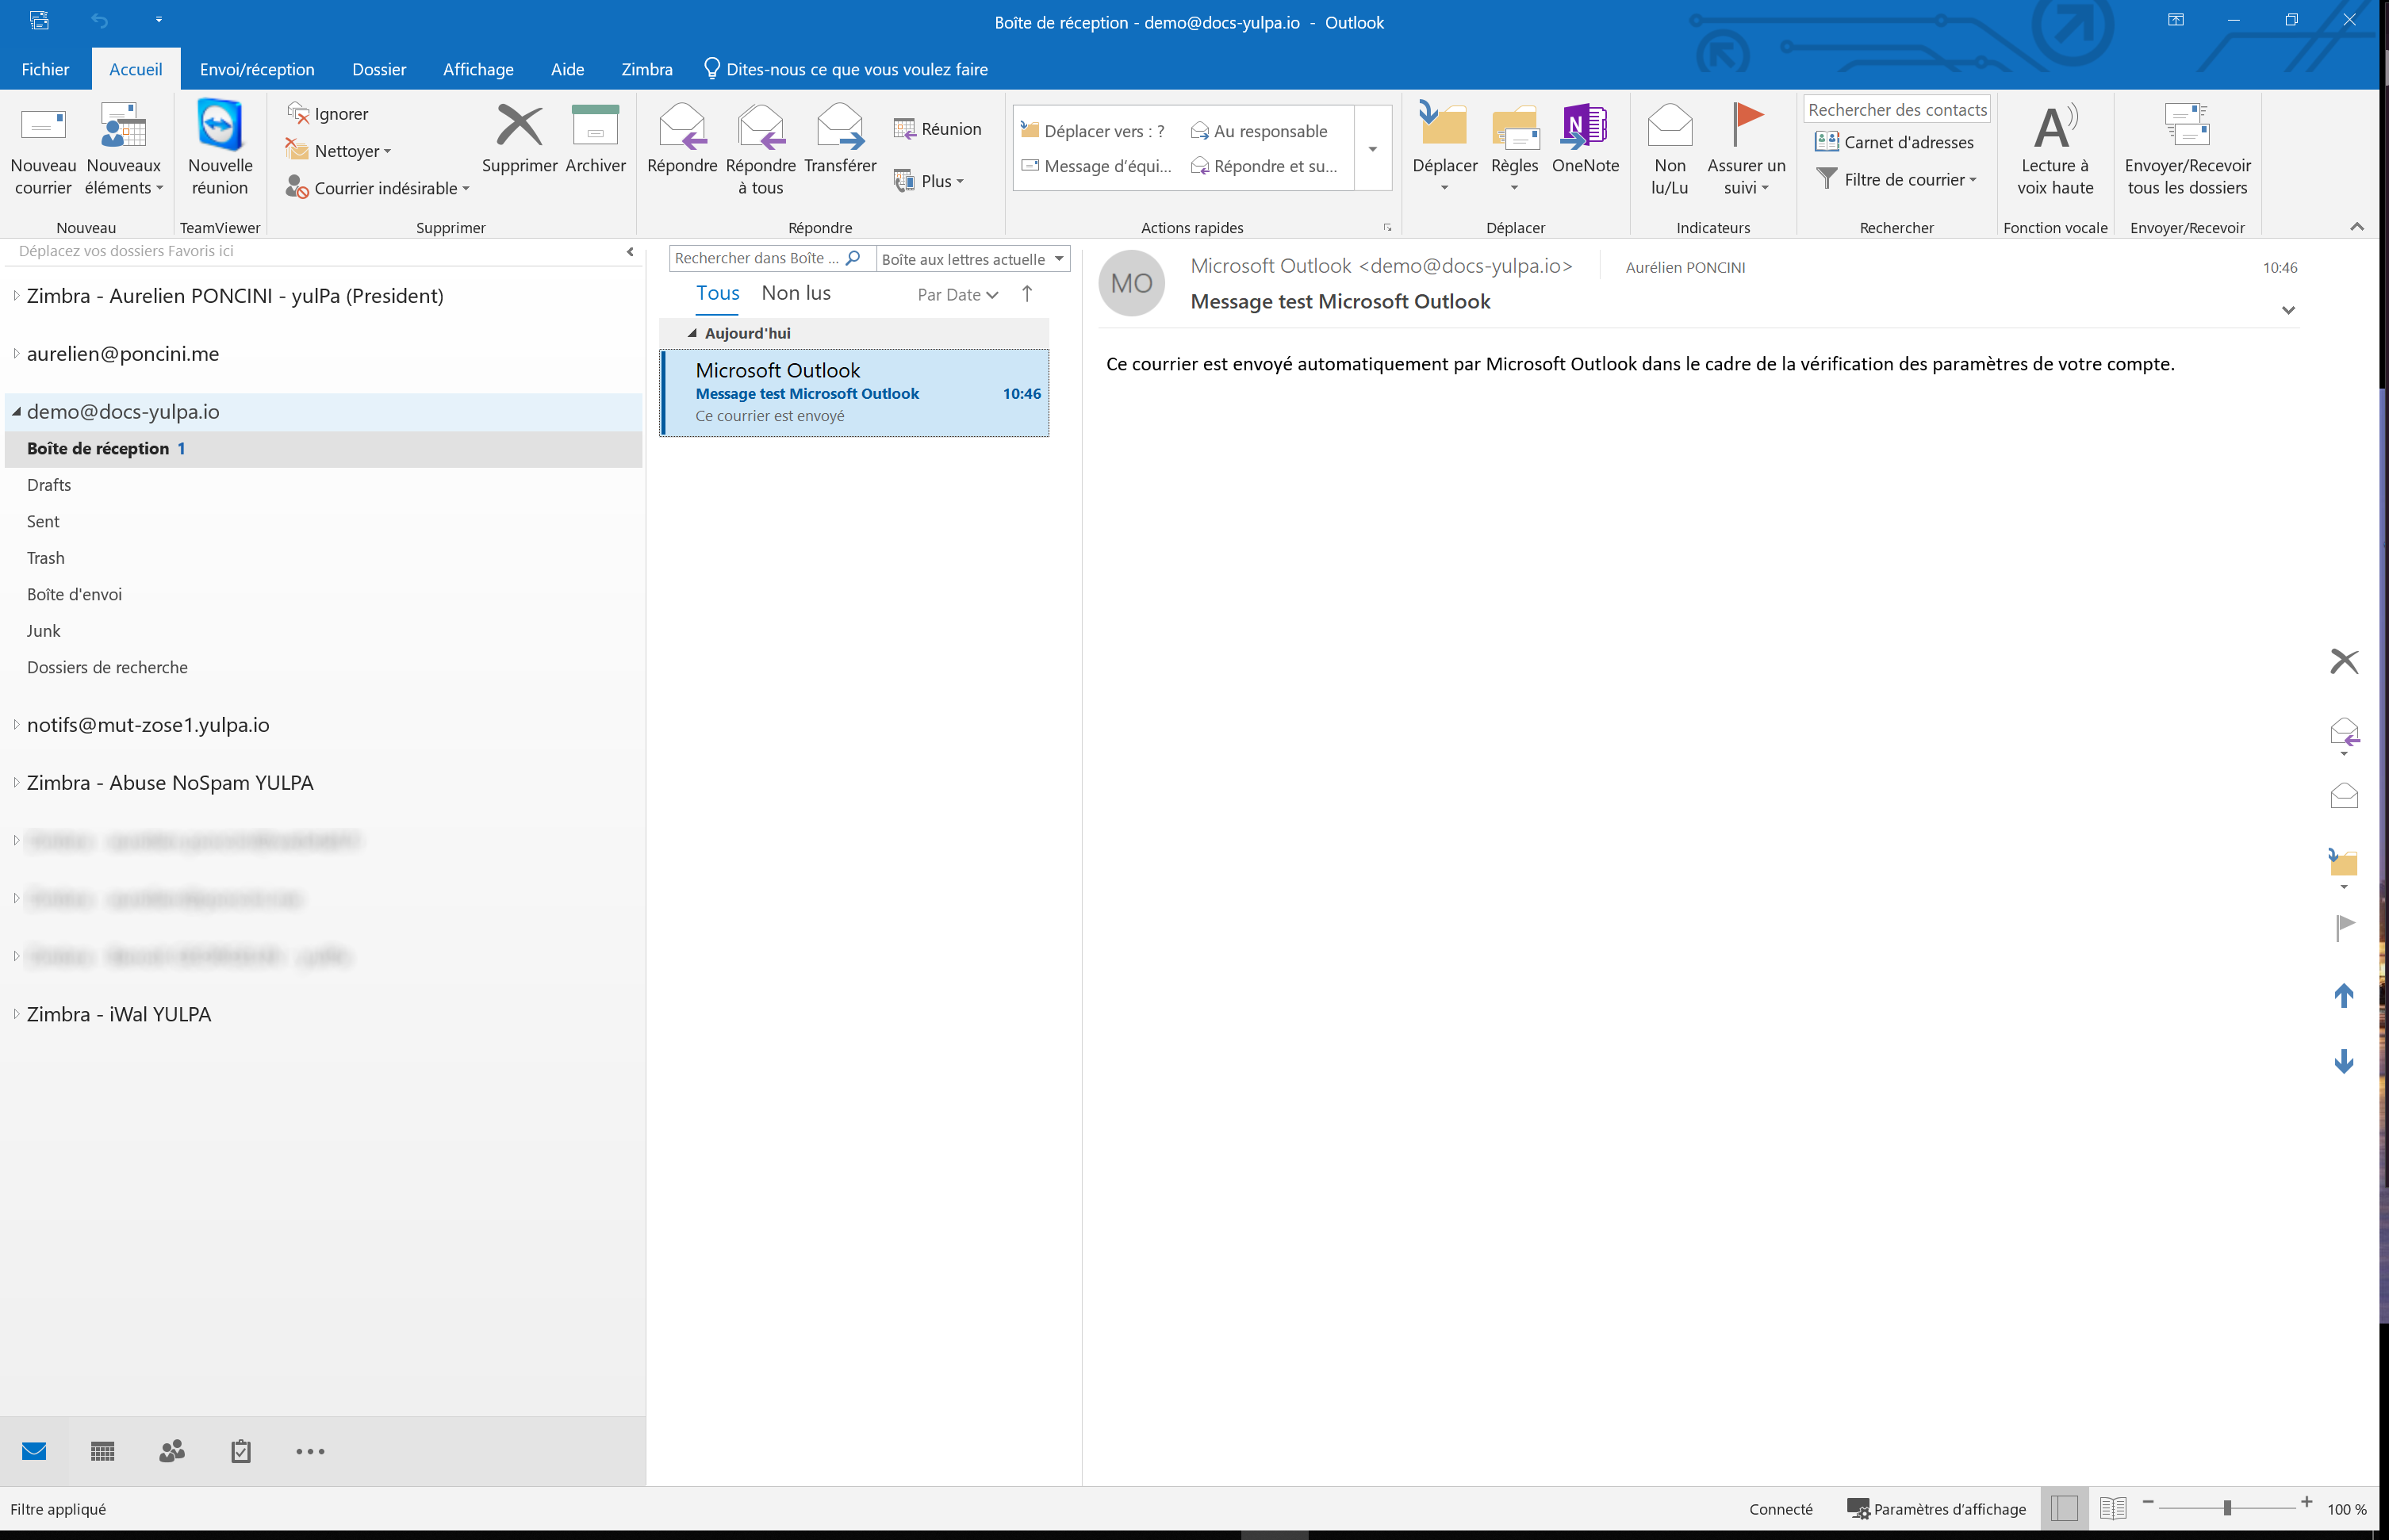
Task: Go to previous item with up arrow
Action: pyautogui.click(x=2343, y=995)
